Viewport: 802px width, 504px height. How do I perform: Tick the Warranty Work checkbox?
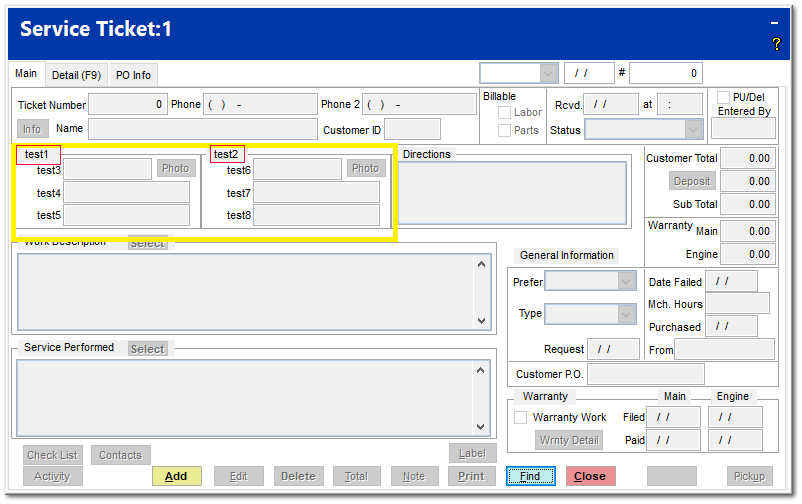point(520,417)
